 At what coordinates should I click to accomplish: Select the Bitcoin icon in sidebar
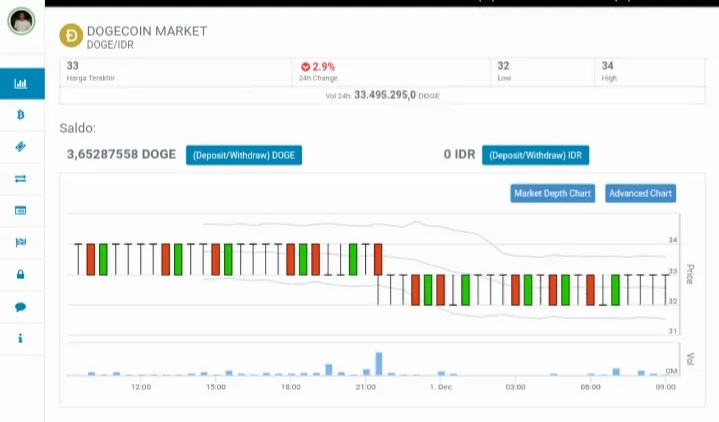[x=21, y=115]
